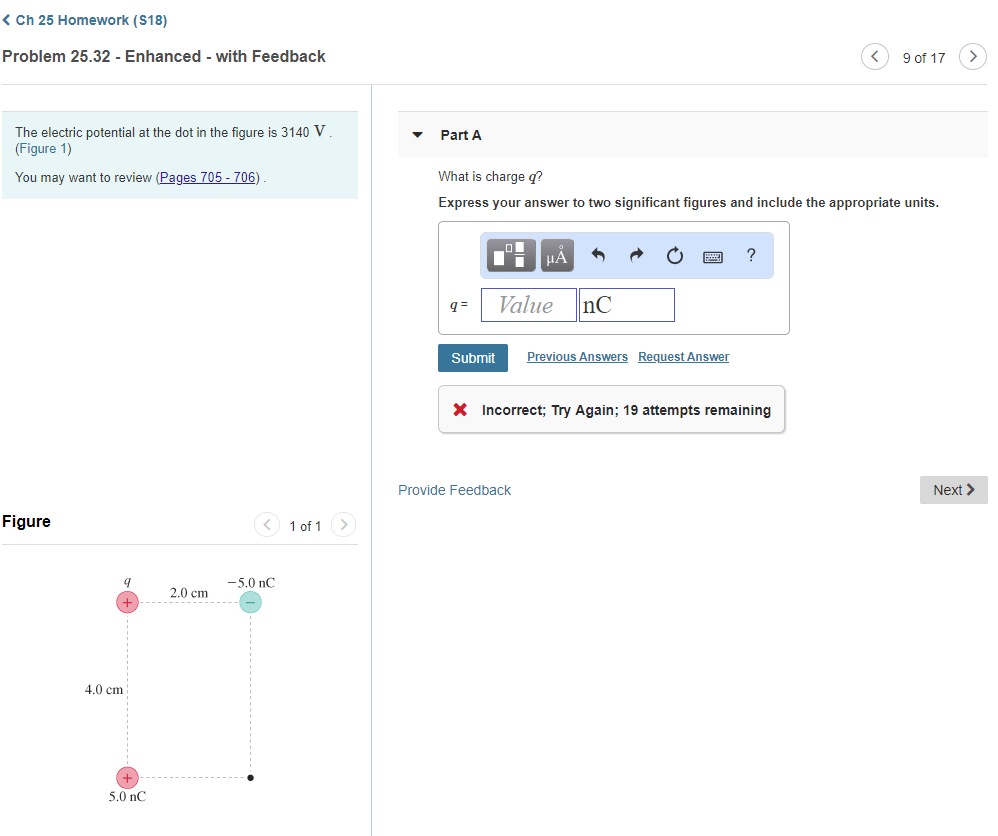Return to Ch 25 Homework (S18)
Image resolution: width=998 pixels, height=836 pixels.
[85, 20]
